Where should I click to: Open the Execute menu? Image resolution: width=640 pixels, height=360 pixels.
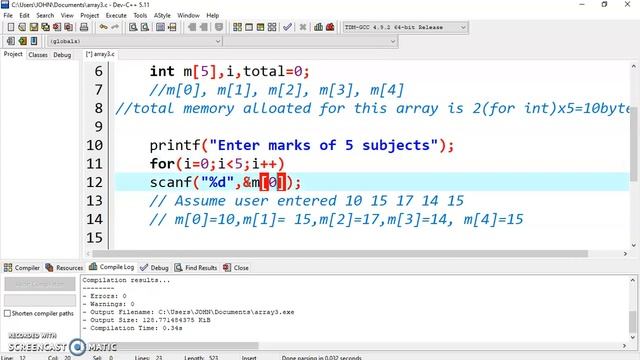[x=116, y=16]
